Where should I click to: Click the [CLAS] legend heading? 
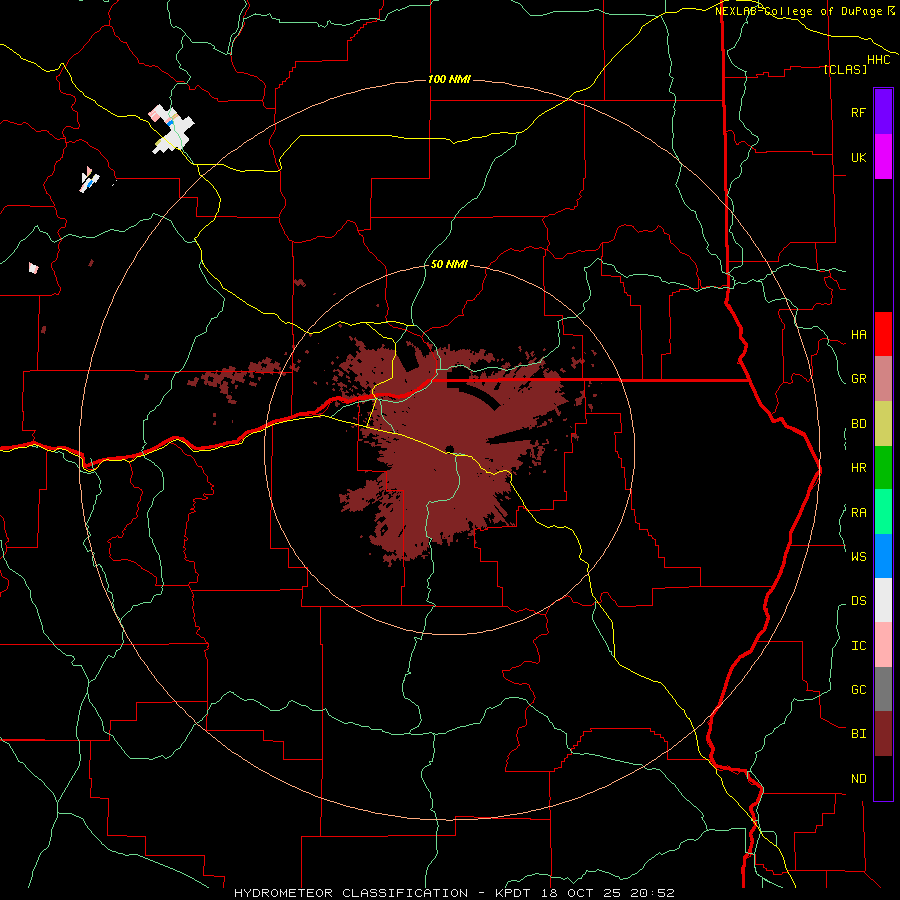click(845, 69)
